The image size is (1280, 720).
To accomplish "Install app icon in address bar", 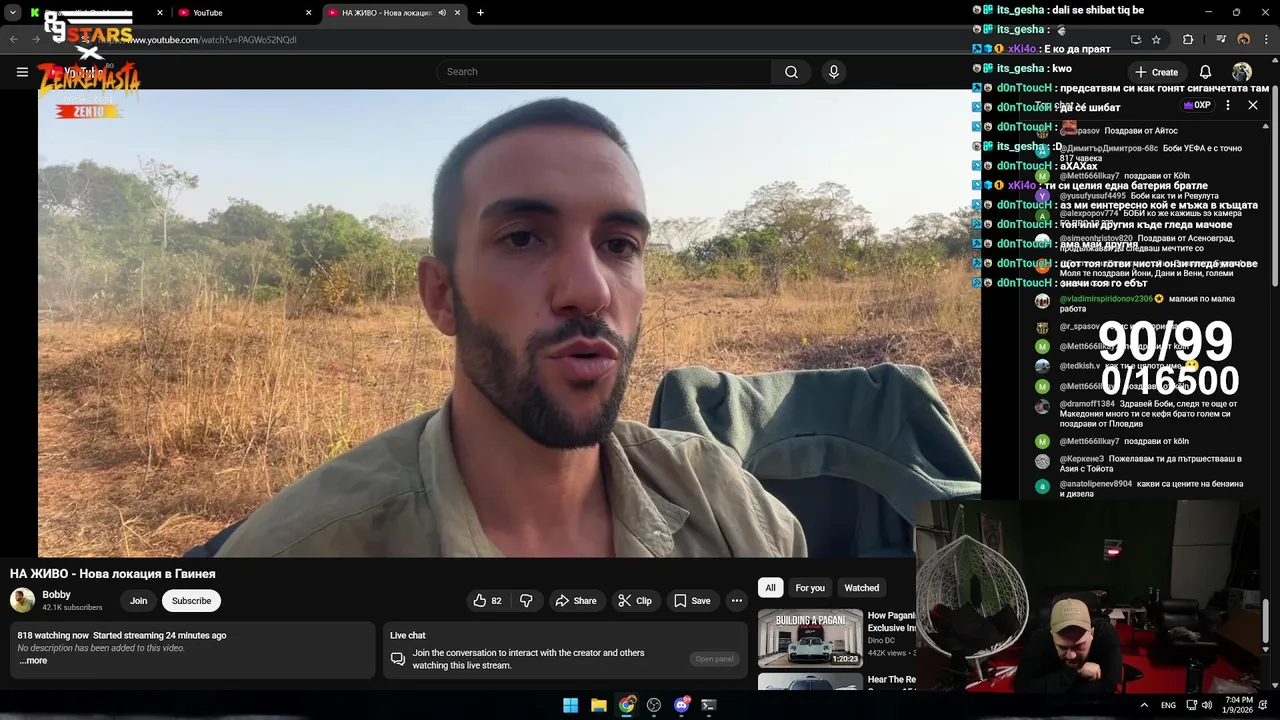I will point(1135,40).
